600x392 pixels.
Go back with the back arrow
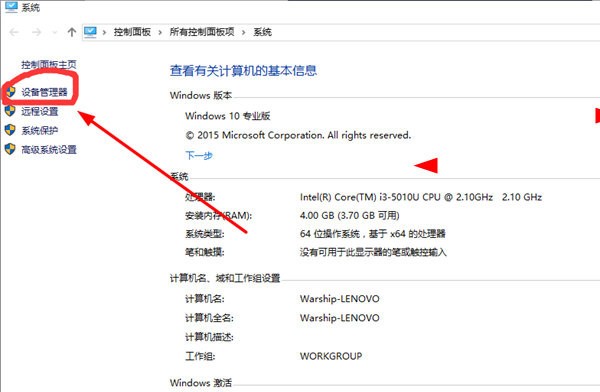14,32
